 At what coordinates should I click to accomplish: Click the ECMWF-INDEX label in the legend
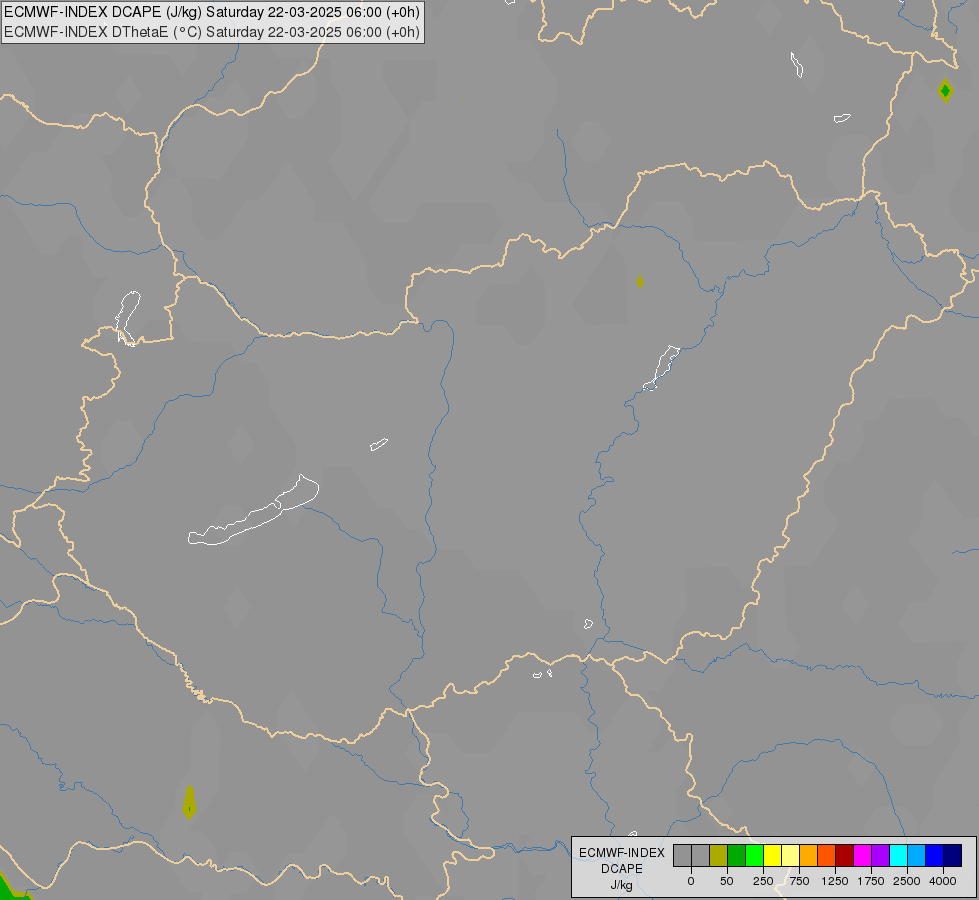click(x=622, y=853)
